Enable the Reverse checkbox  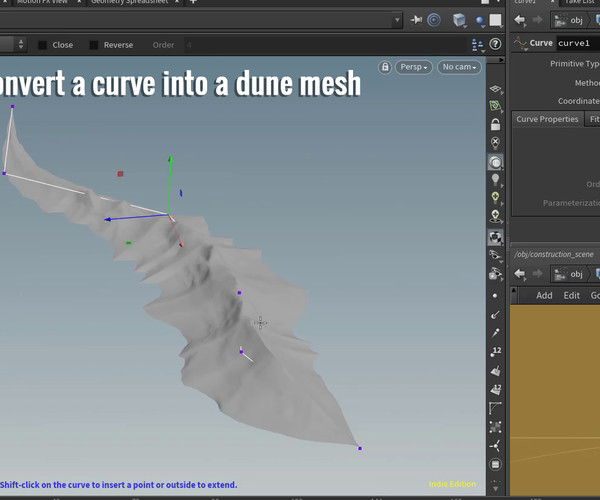pyautogui.click(x=94, y=45)
